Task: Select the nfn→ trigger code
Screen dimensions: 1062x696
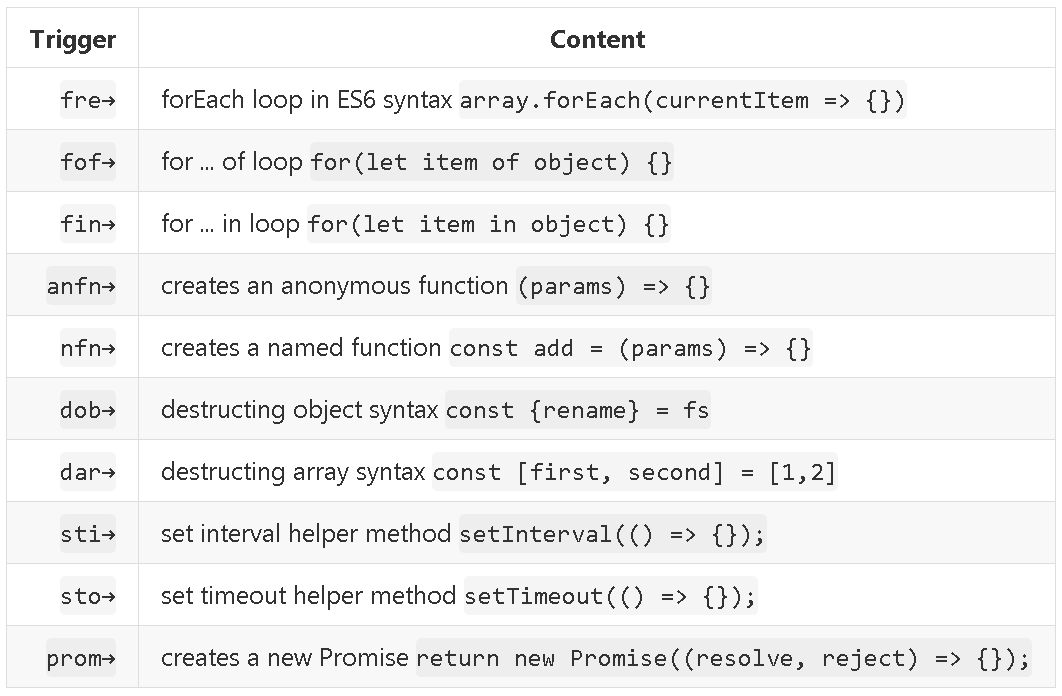Action: pos(88,348)
